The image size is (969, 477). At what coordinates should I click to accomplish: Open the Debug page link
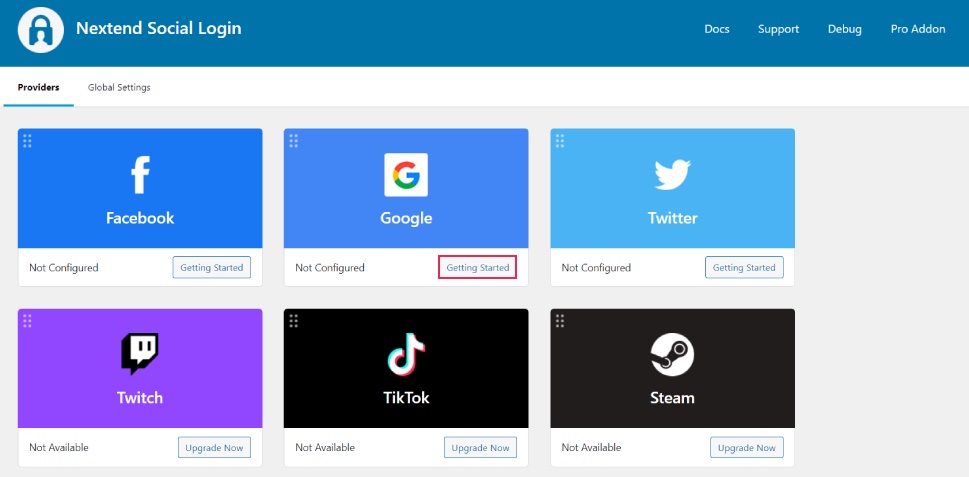845,29
